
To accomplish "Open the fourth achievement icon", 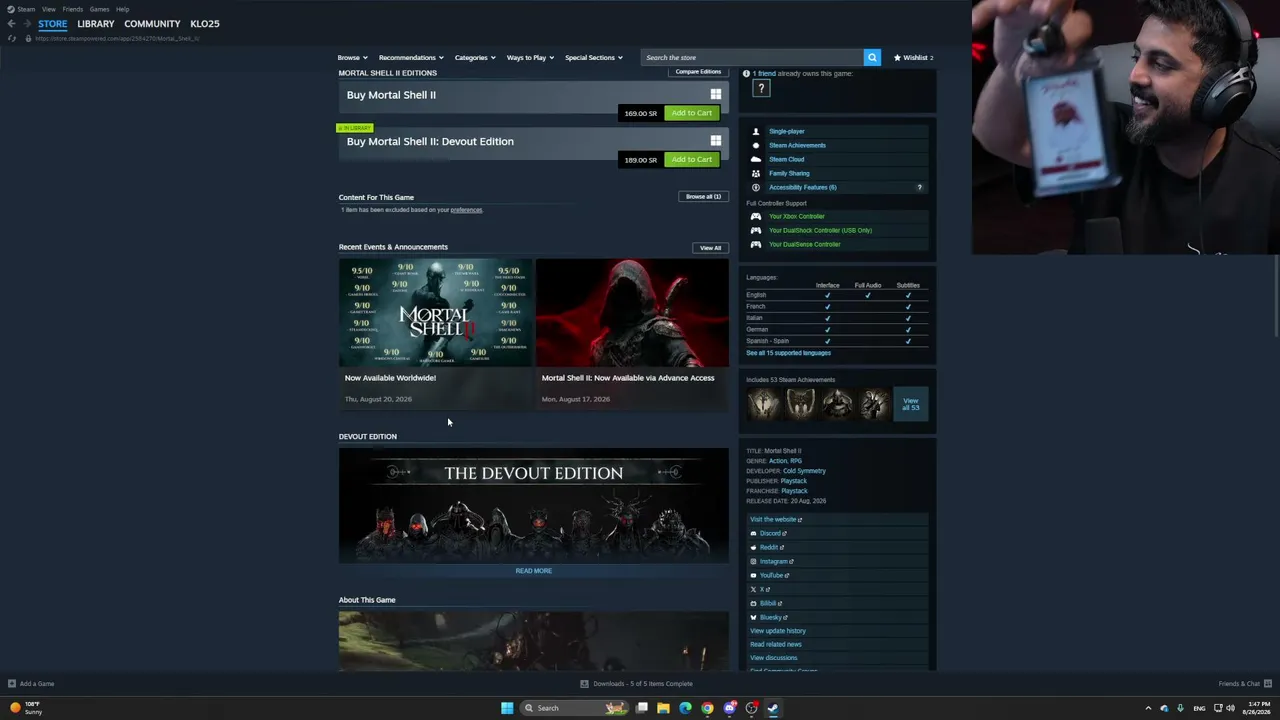I will click(875, 404).
